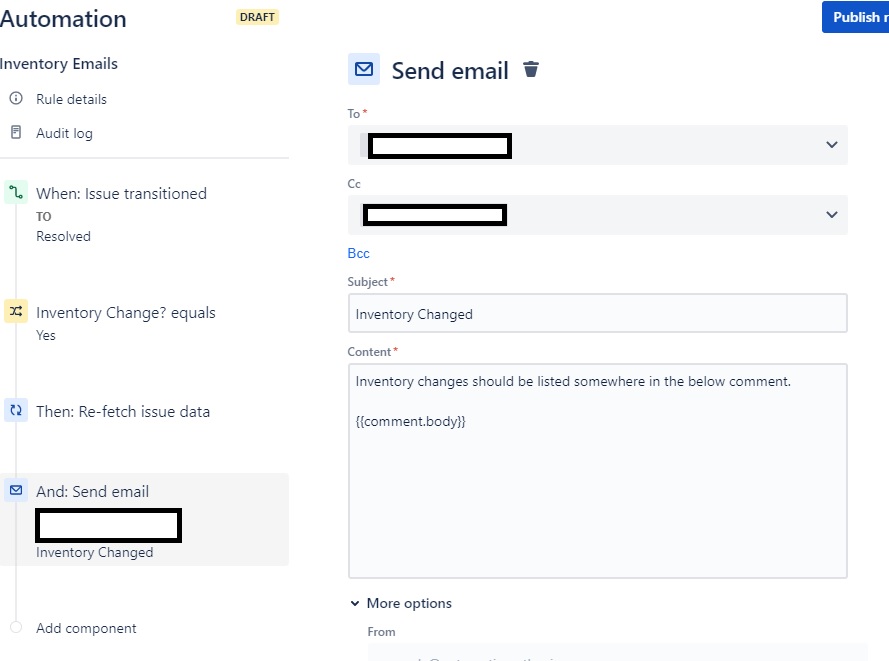Click the Audit log document icon
This screenshot has width=889, height=661.
click(16, 132)
